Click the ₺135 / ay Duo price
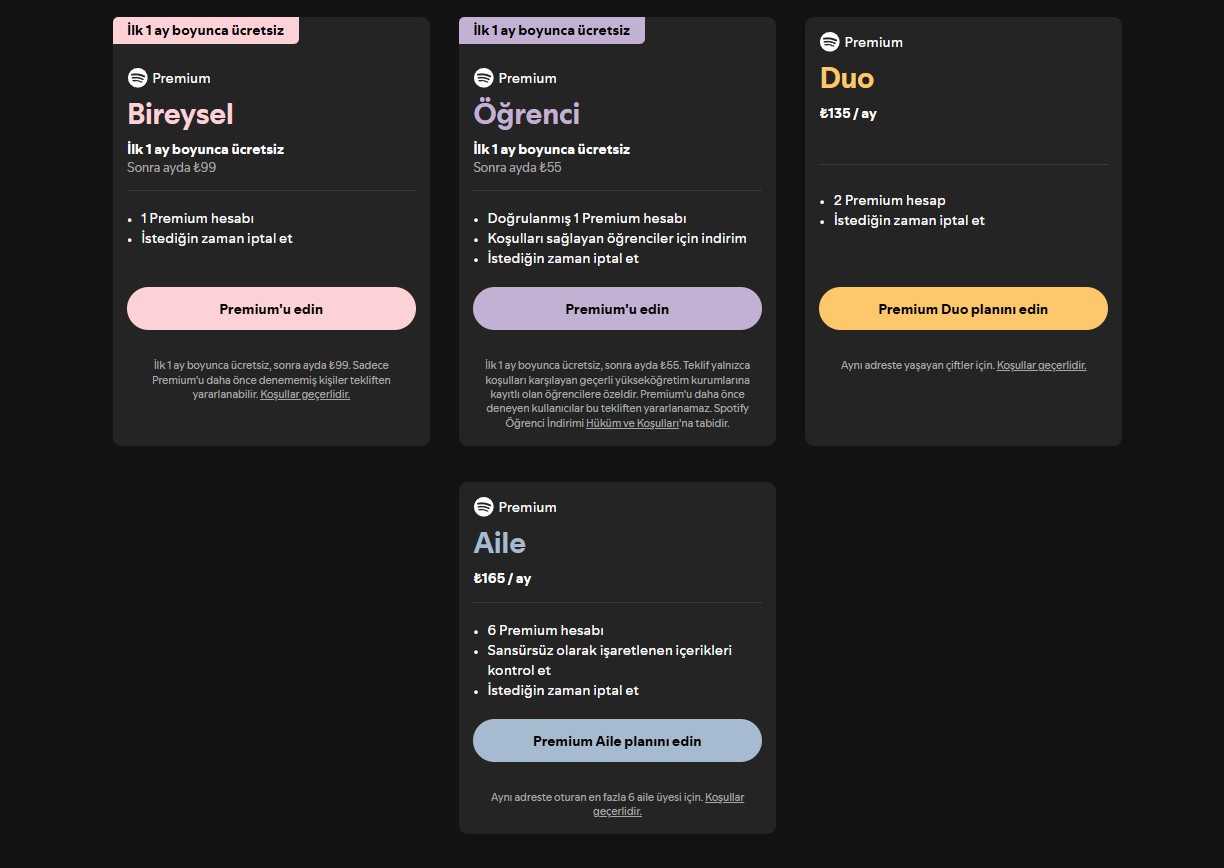1224x868 pixels. click(x=847, y=114)
